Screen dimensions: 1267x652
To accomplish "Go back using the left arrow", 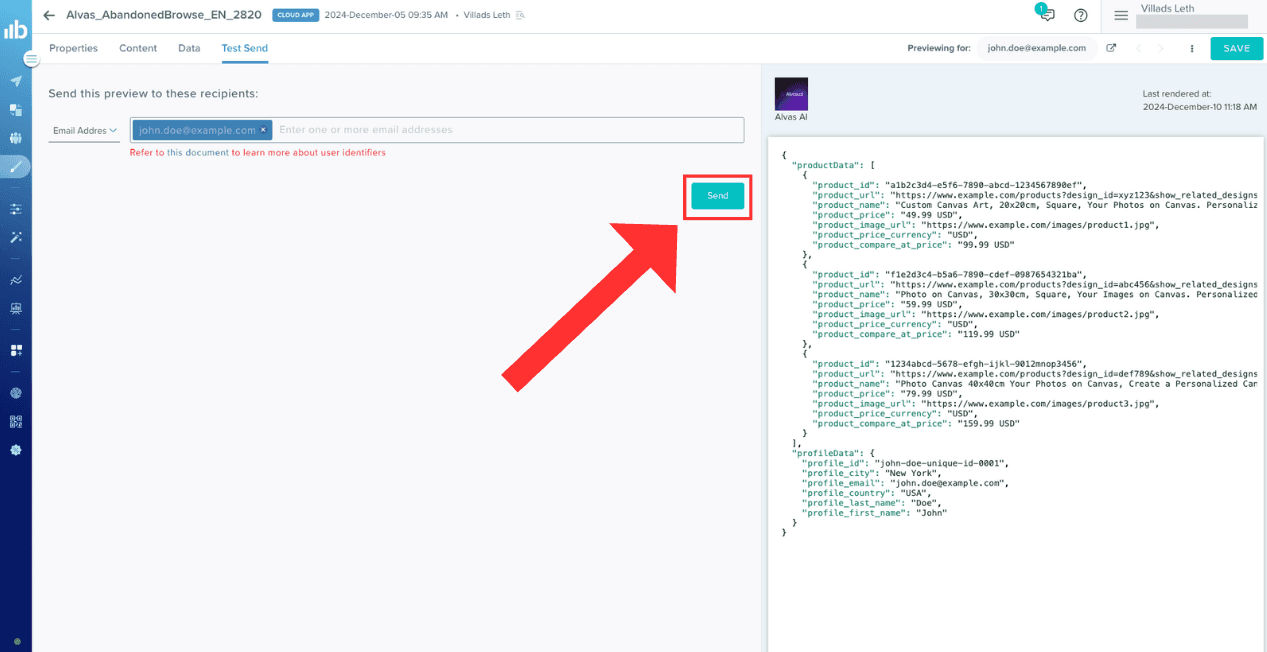I will tap(49, 15).
